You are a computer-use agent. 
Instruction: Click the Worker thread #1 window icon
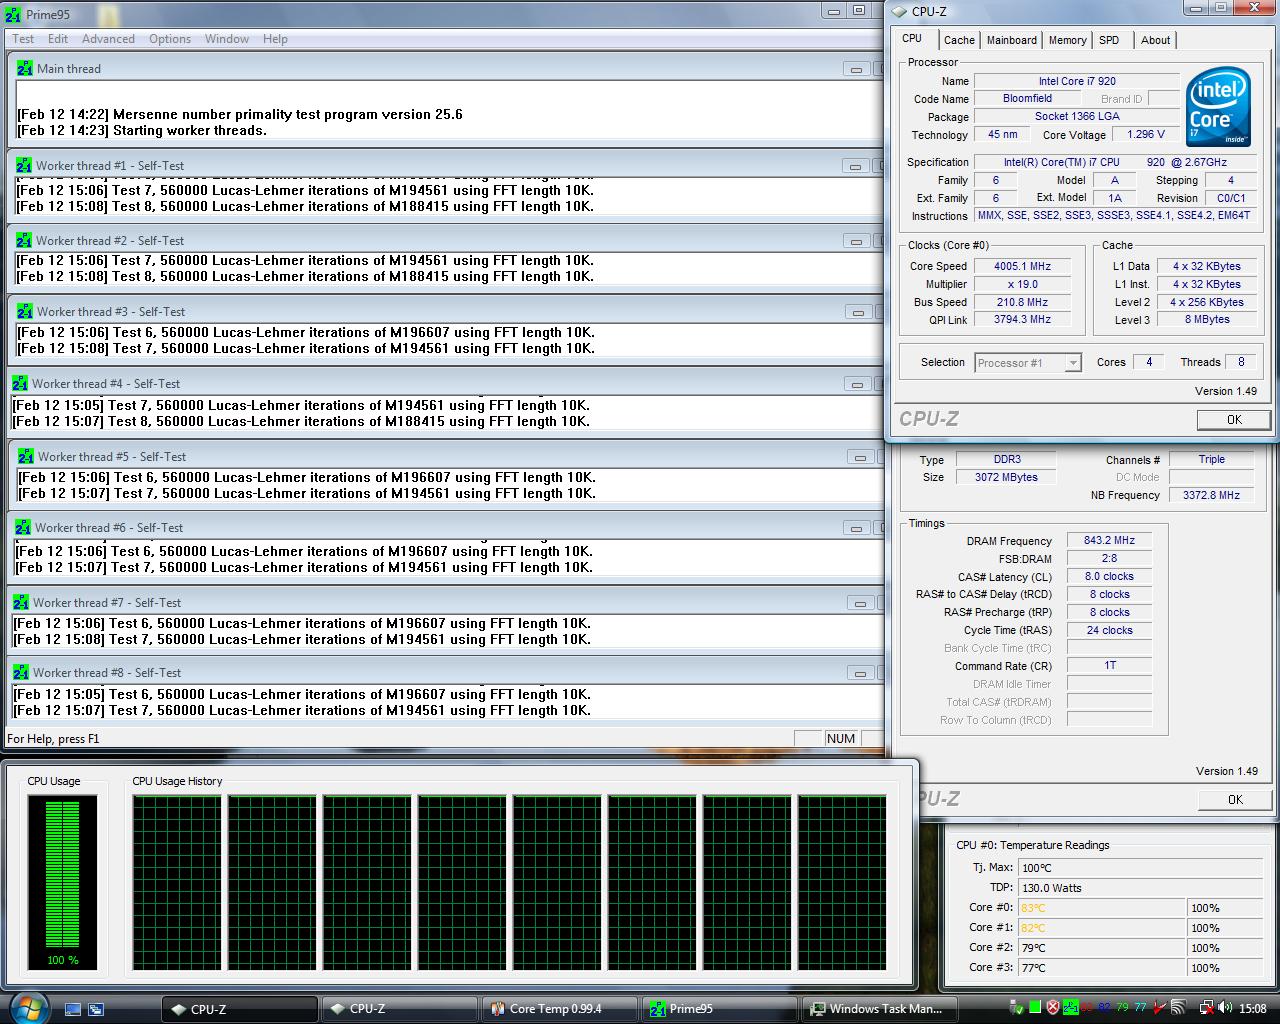24,165
